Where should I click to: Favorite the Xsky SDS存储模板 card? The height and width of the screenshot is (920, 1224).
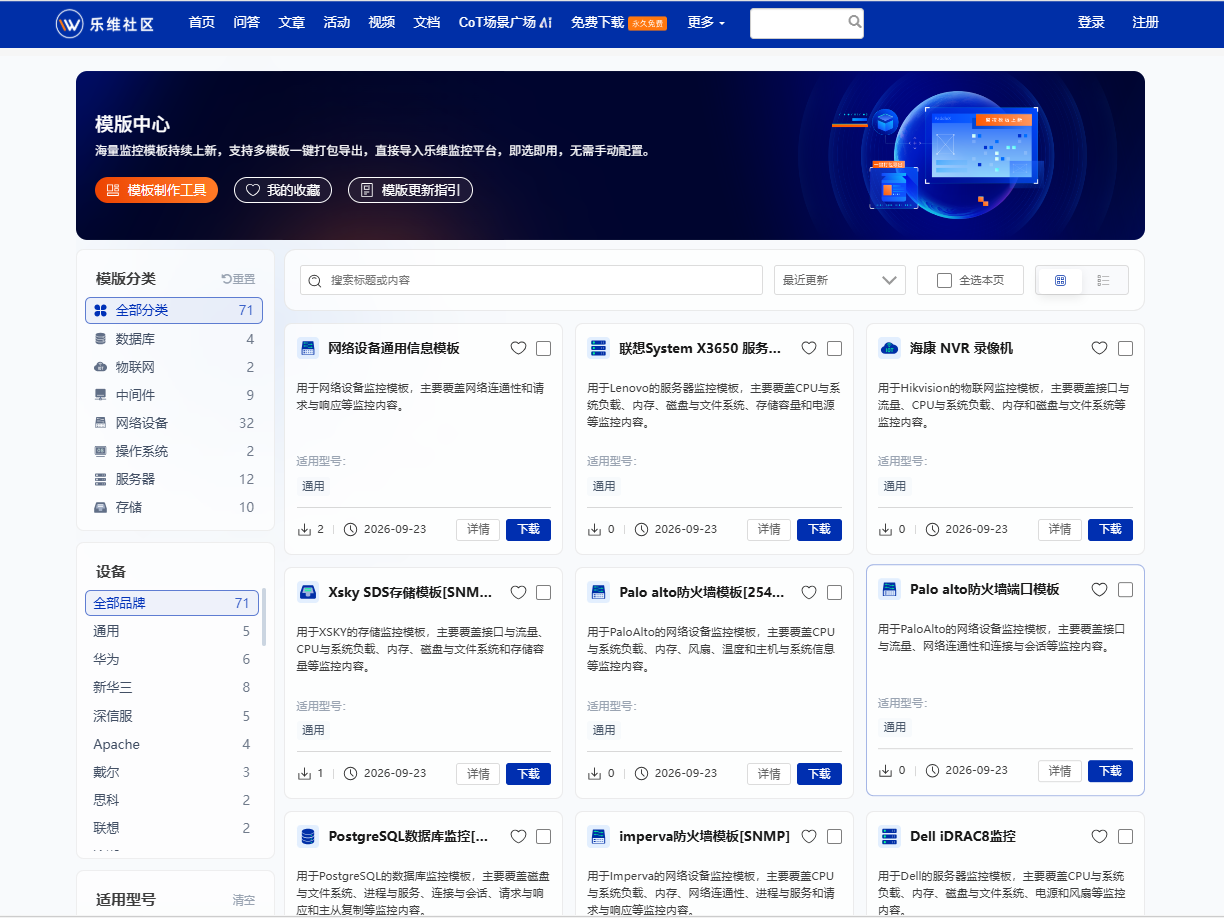tap(518, 592)
